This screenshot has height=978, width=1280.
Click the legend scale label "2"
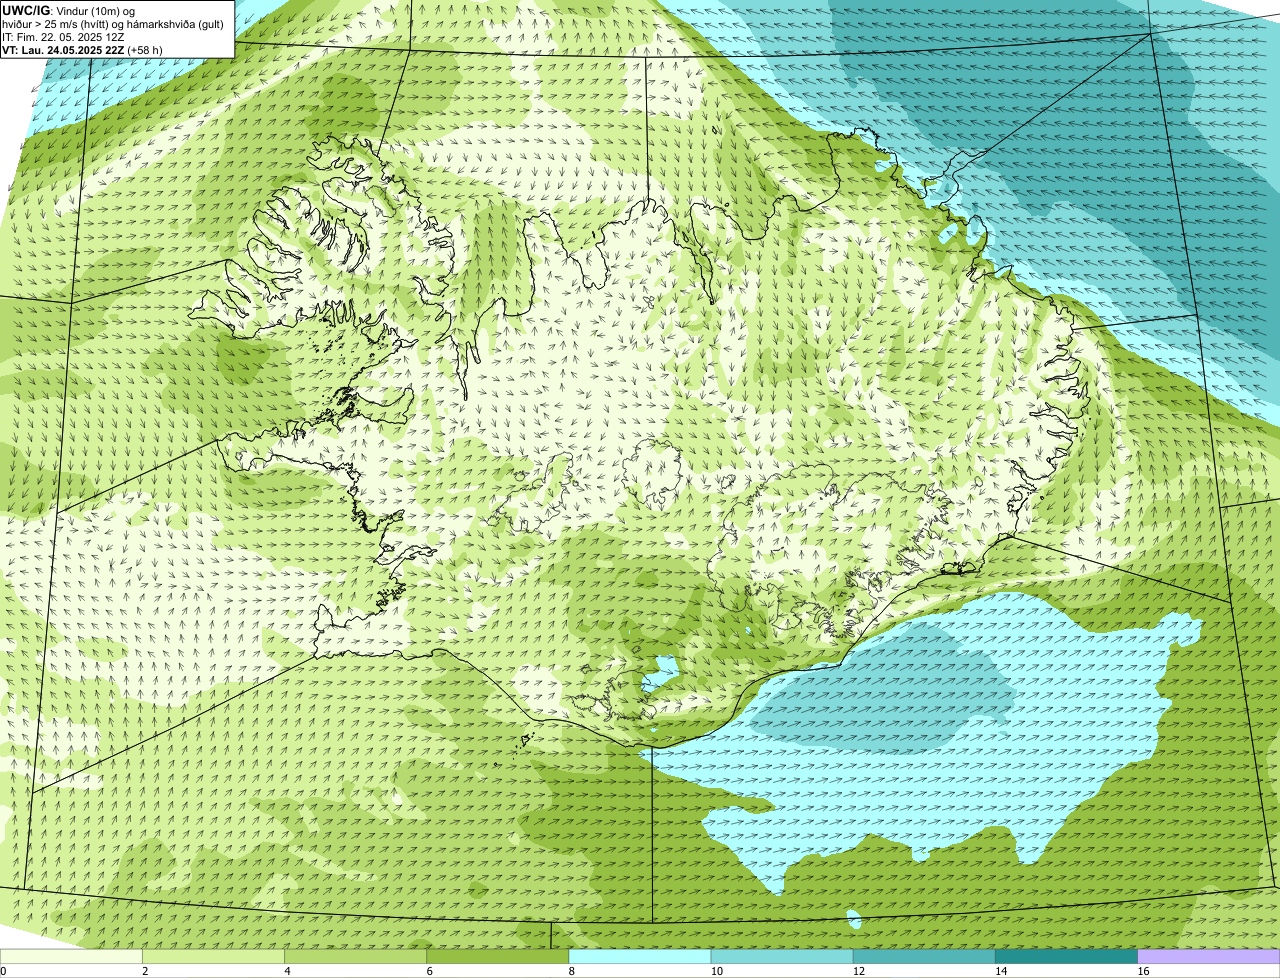click(145, 971)
